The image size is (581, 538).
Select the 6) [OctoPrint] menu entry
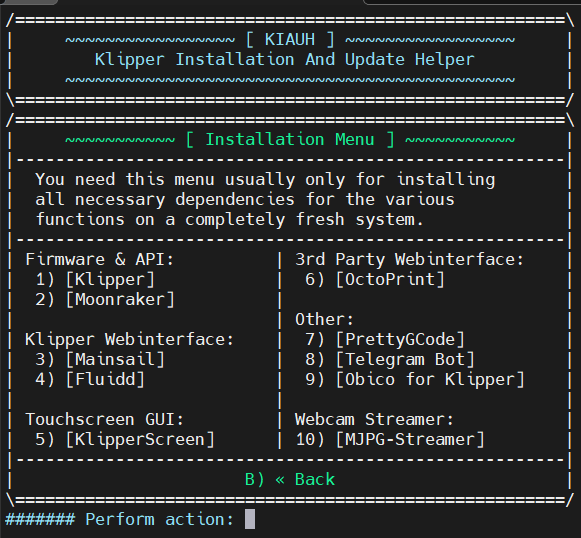(x=375, y=280)
